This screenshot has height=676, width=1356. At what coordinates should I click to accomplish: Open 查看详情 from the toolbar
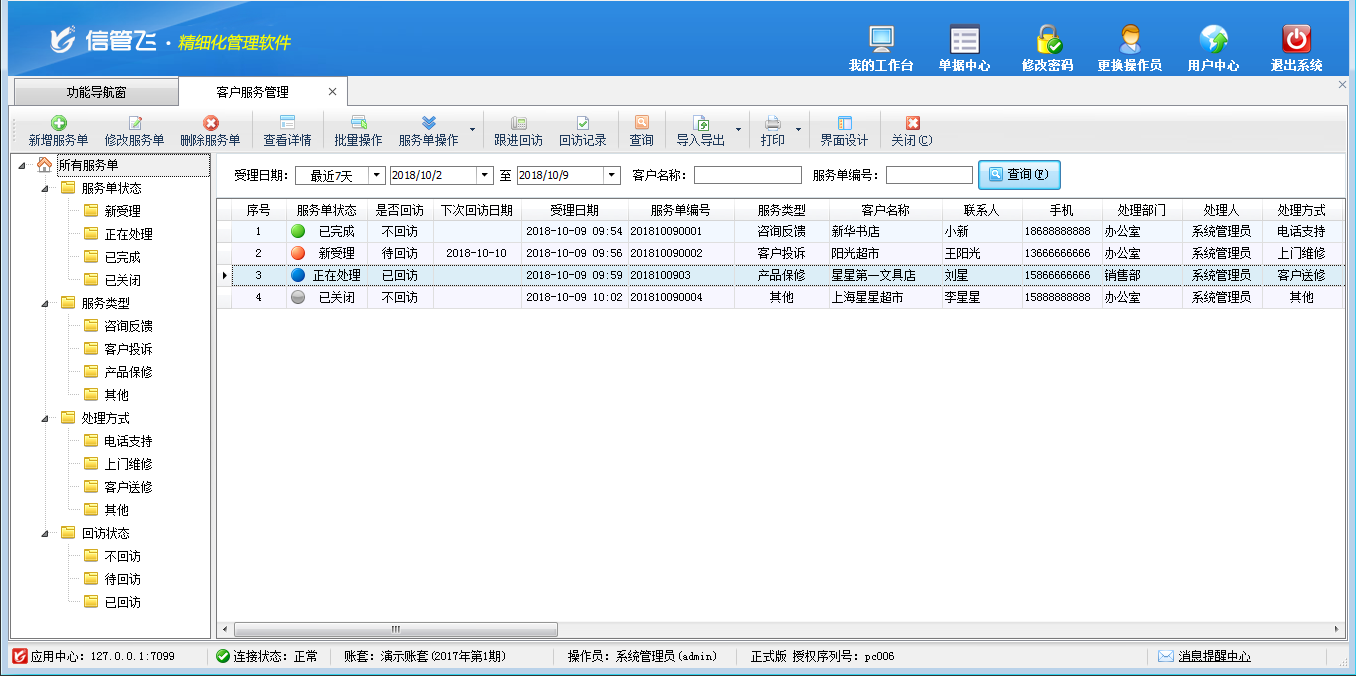pyautogui.click(x=287, y=123)
